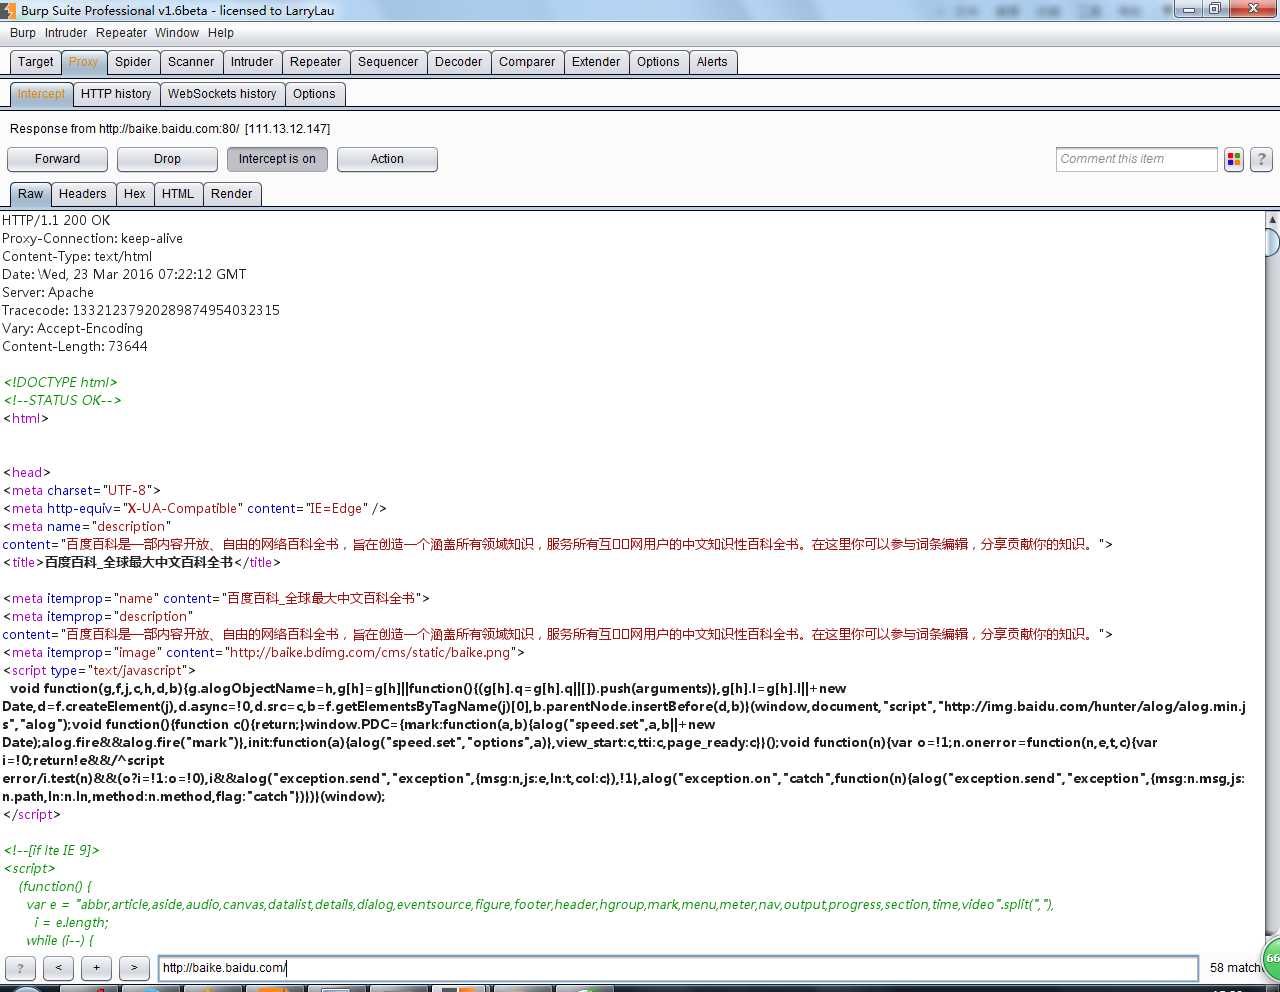Screen dimensions: 1280x992
Task: Switch to the Decoder tab
Action: 459,62
